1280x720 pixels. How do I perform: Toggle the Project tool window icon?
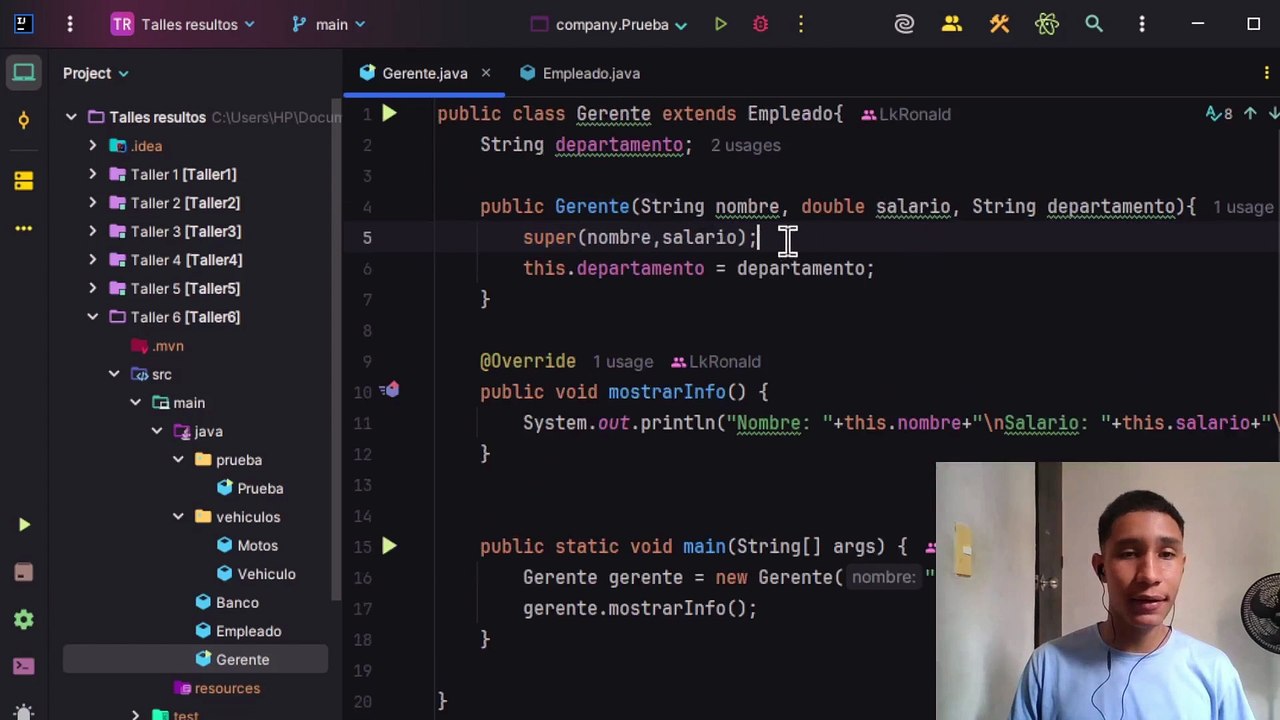(x=24, y=73)
